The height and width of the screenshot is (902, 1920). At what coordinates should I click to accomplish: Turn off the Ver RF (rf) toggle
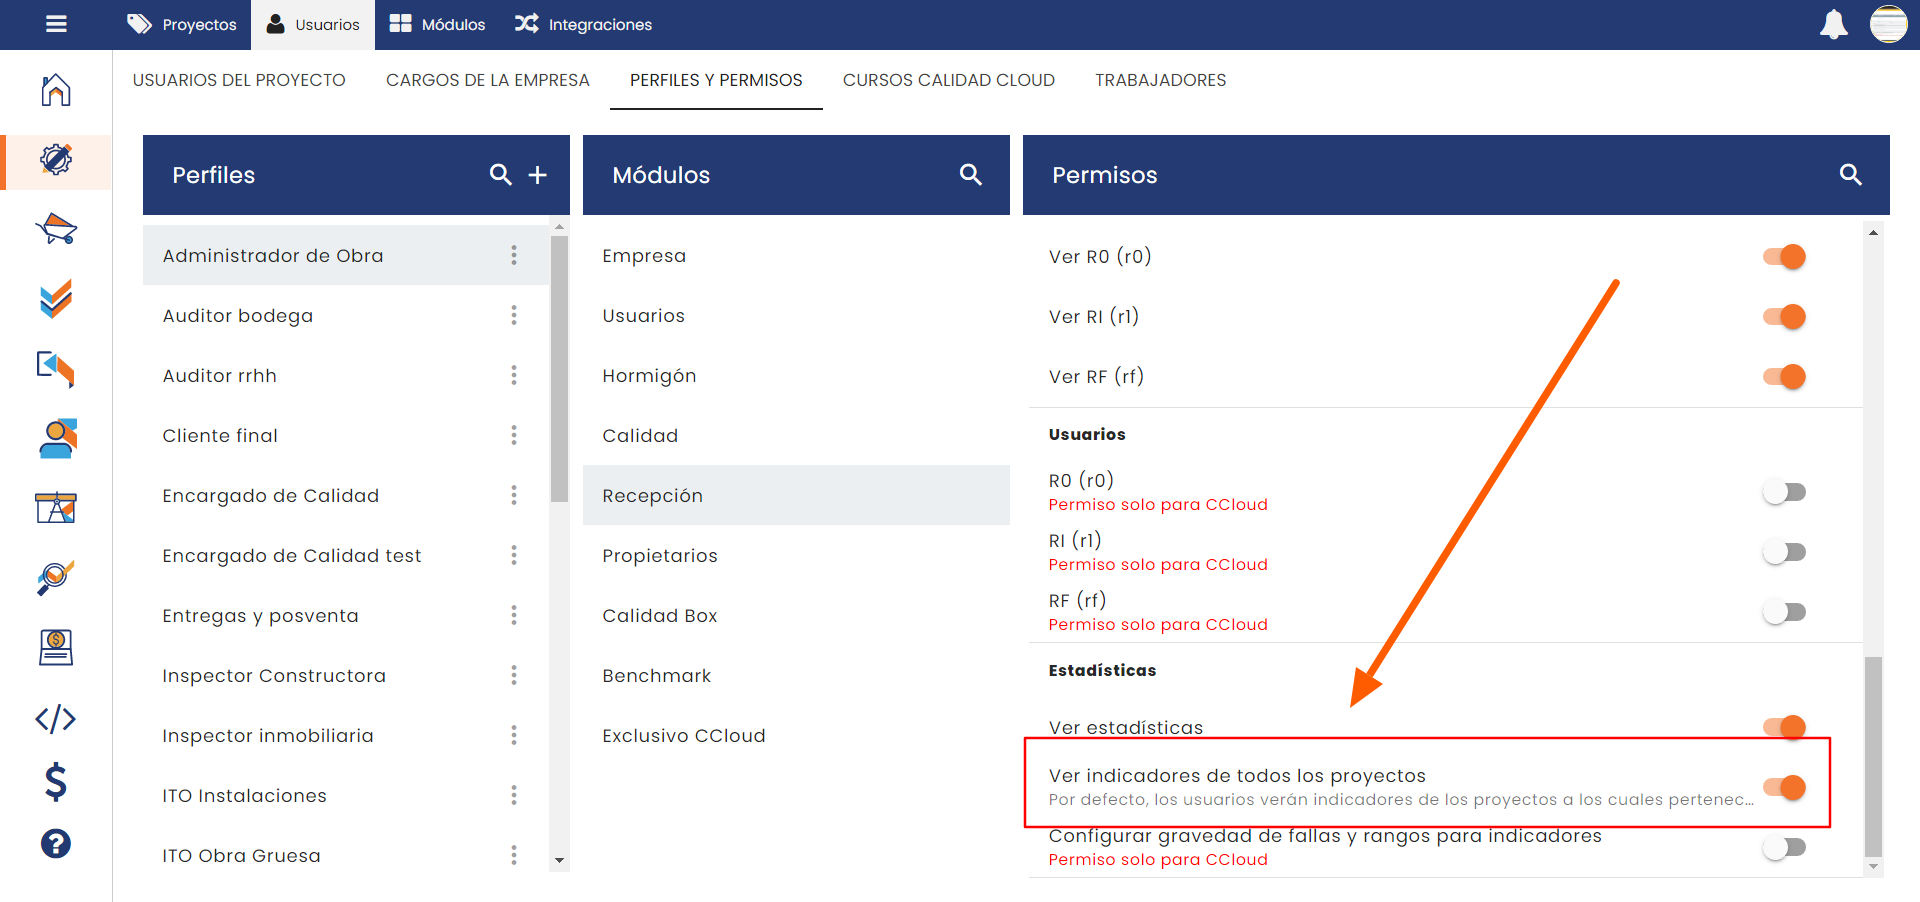point(1784,377)
